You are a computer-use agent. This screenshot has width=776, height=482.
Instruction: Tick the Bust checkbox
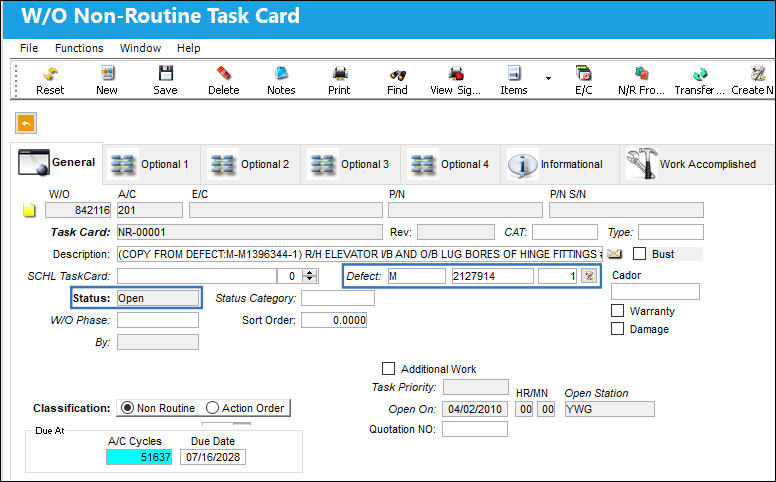639,254
